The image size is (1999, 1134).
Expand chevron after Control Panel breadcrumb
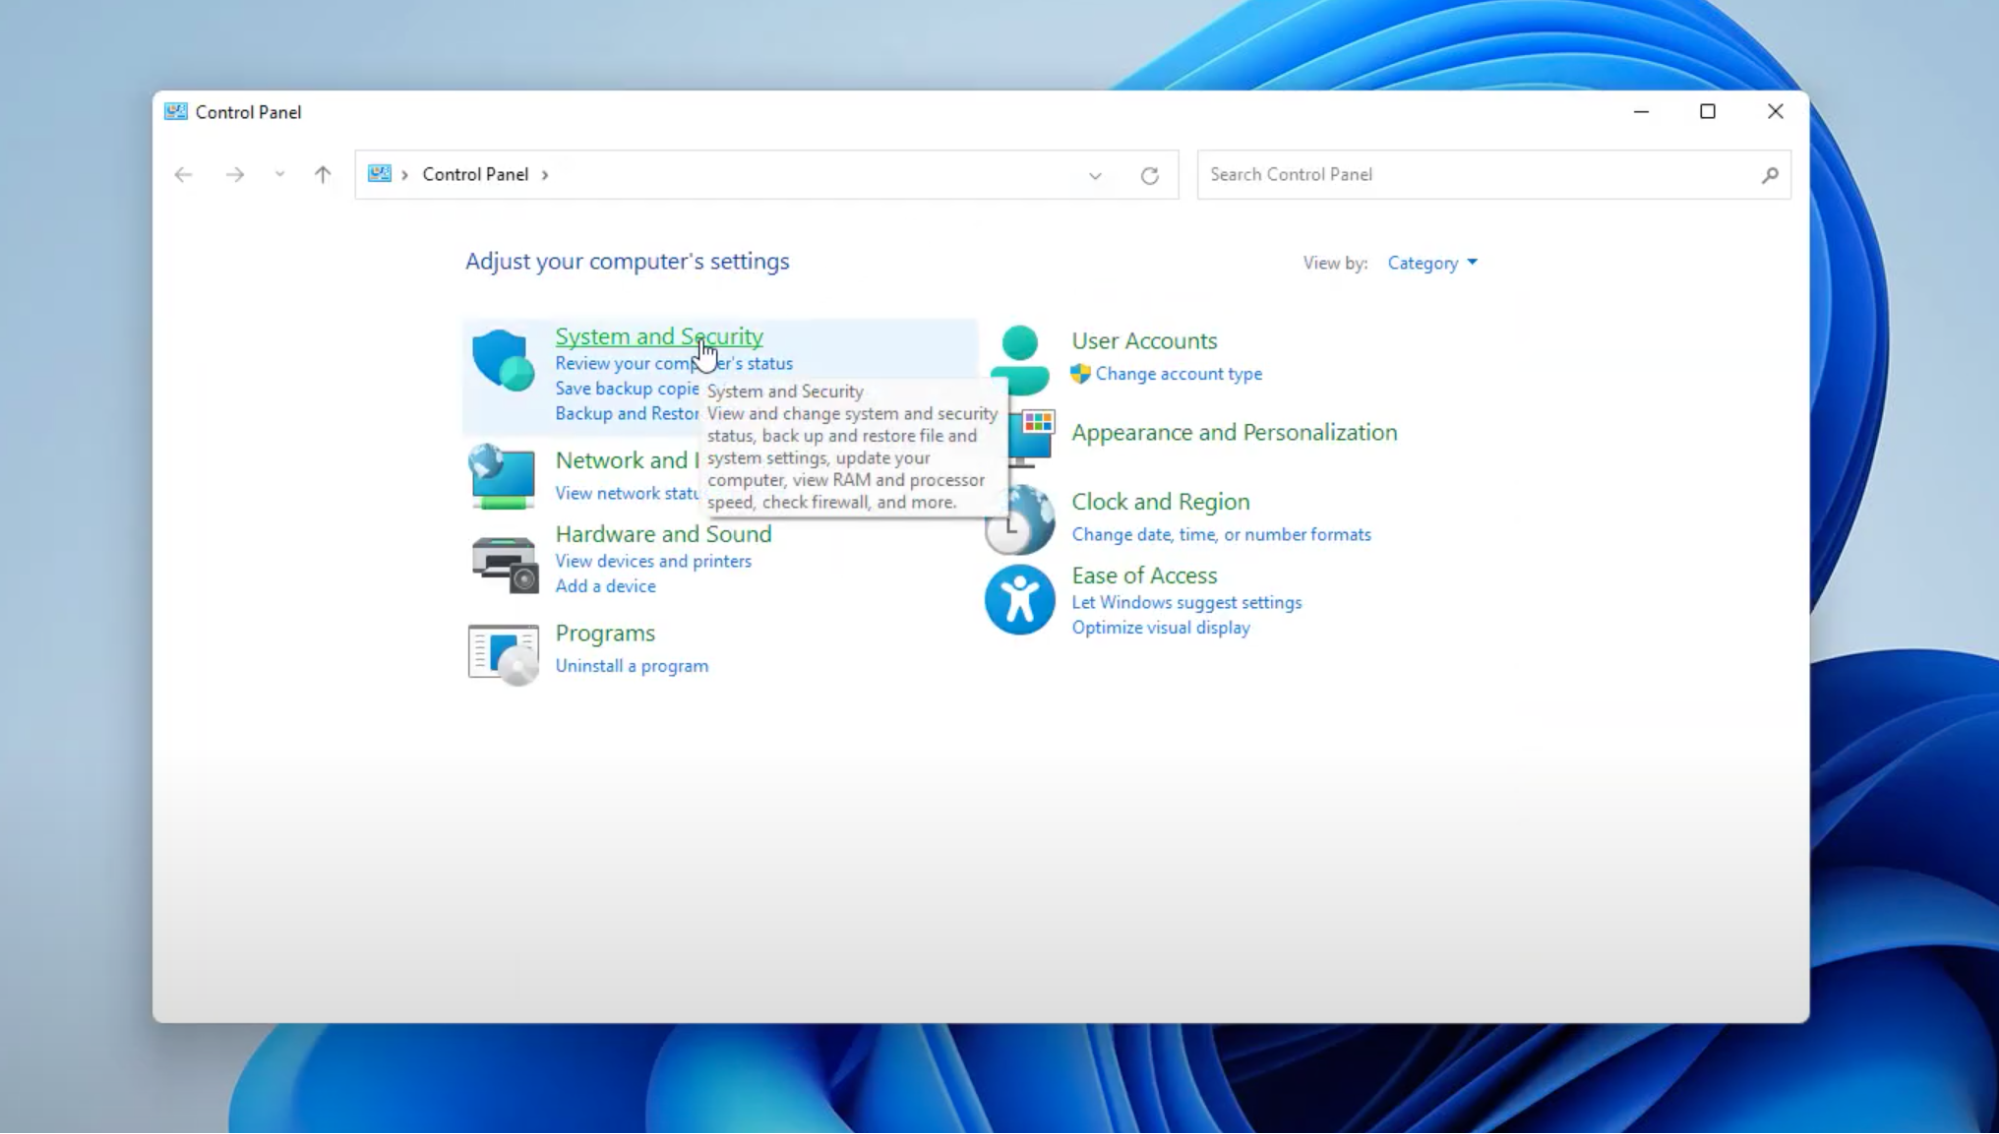click(x=545, y=175)
